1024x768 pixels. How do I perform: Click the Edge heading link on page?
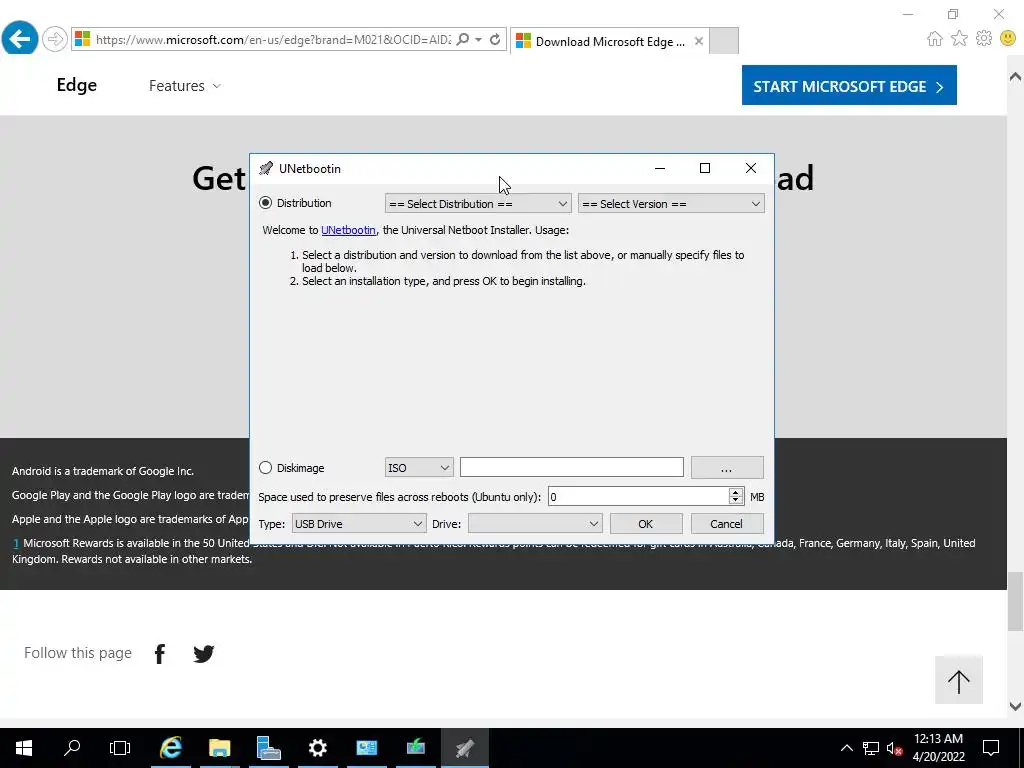[x=76, y=85]
